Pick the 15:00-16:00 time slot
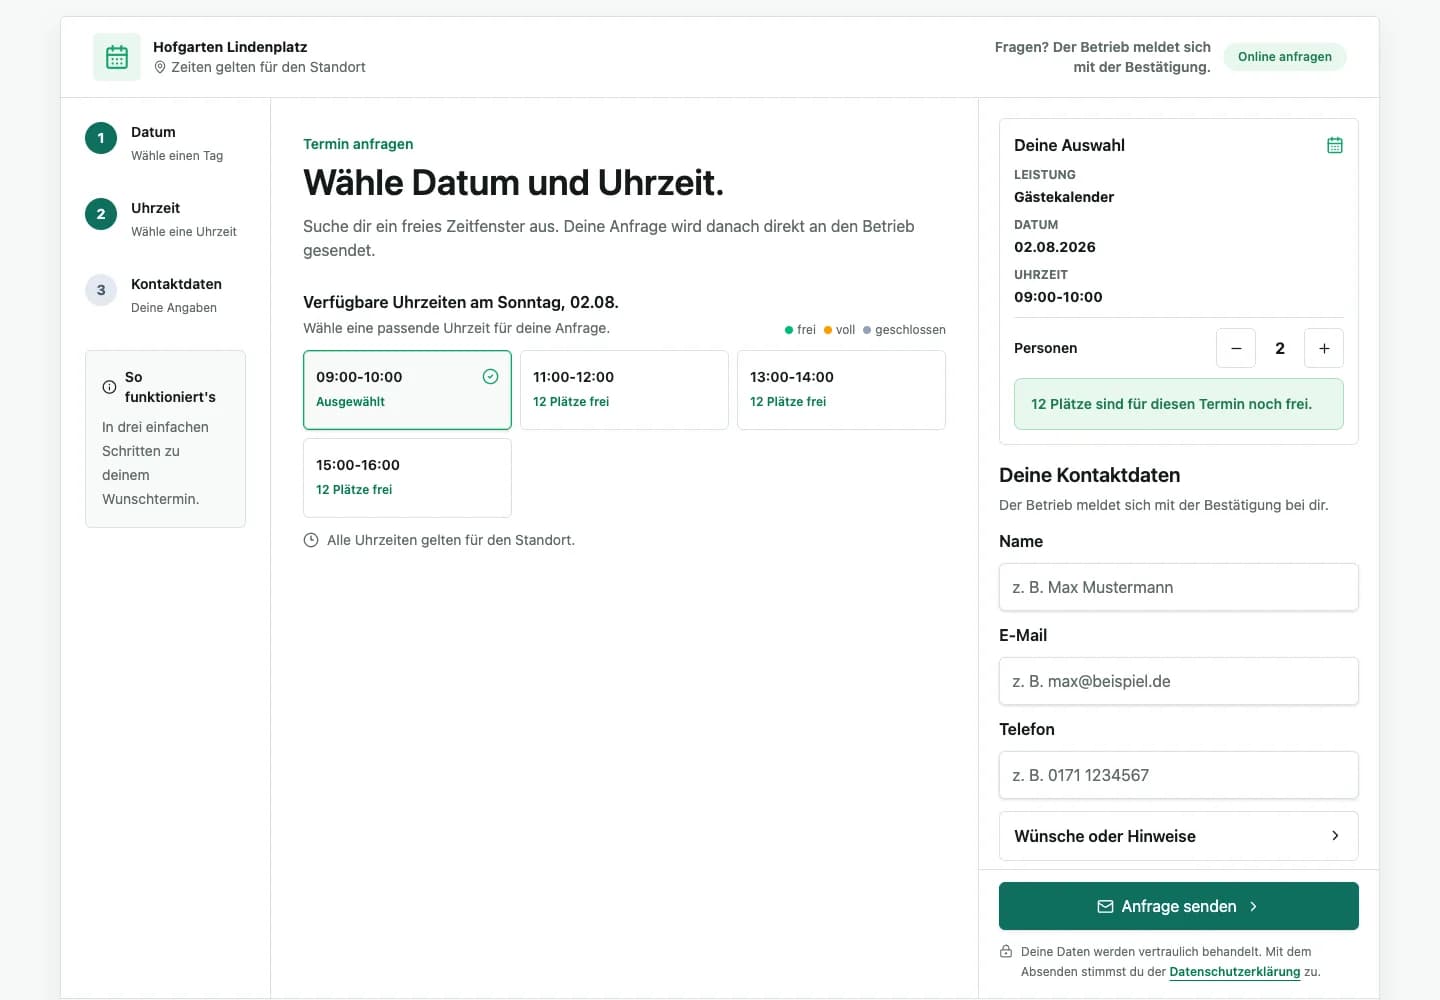This screenshot has width=1440, height=1000. point(407,478)
